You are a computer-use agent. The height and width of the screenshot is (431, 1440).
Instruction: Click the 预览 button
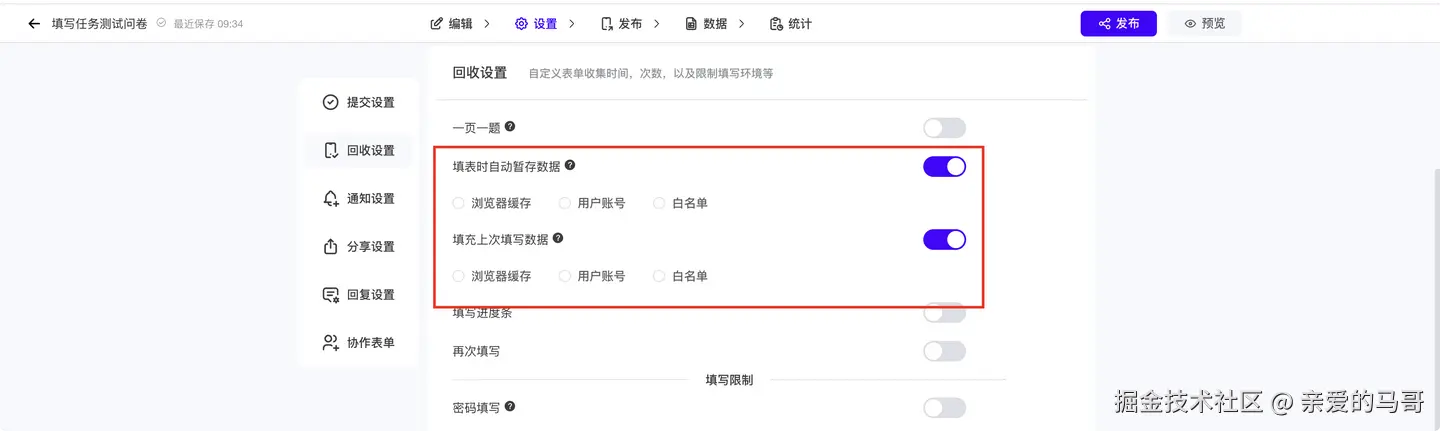pyautogui.click(x=1204, y=24)
